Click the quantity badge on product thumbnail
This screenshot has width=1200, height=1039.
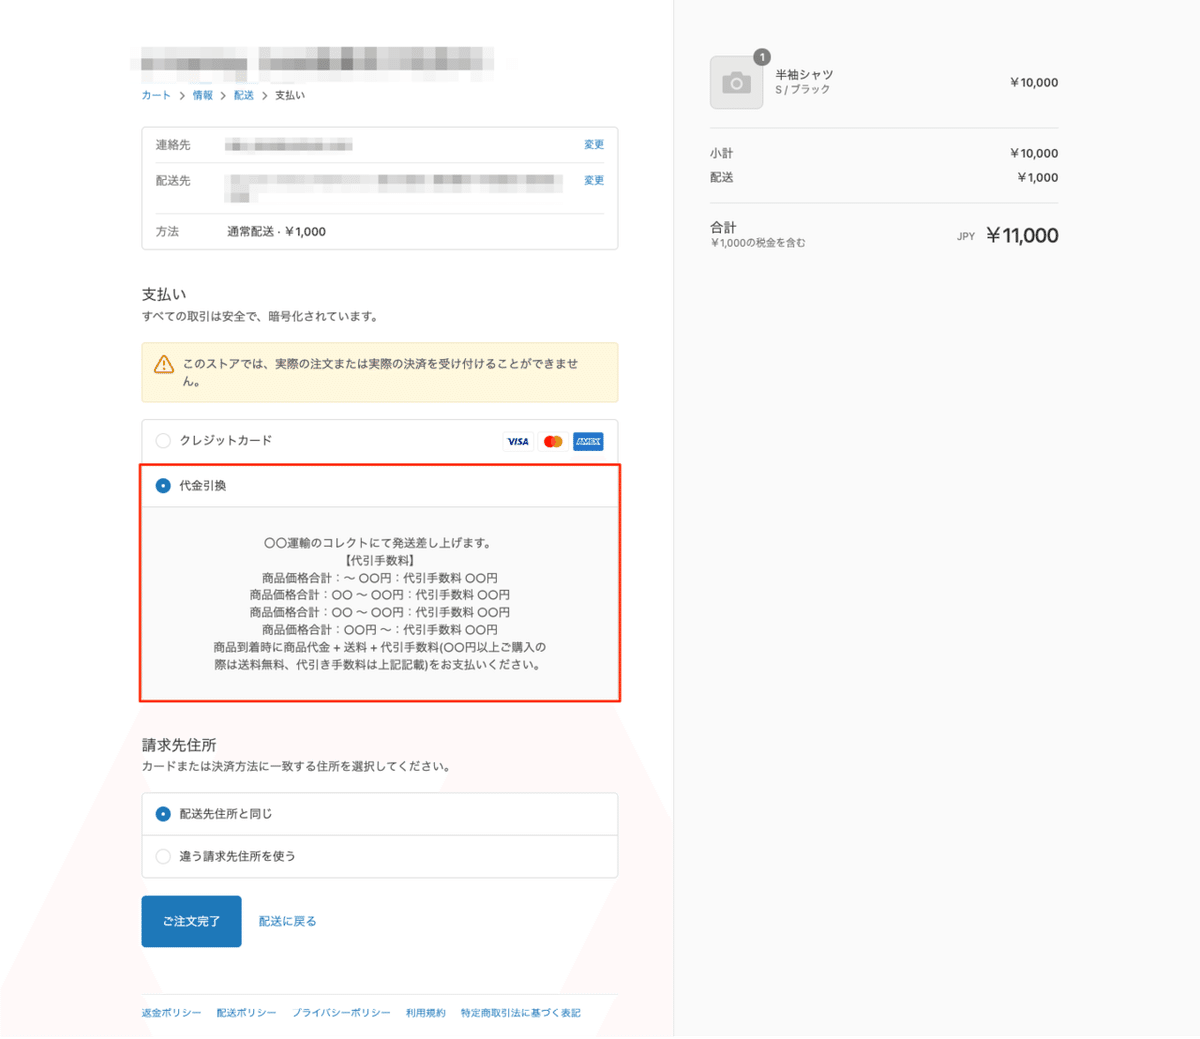pyautogui.click(x=762, y=57)
